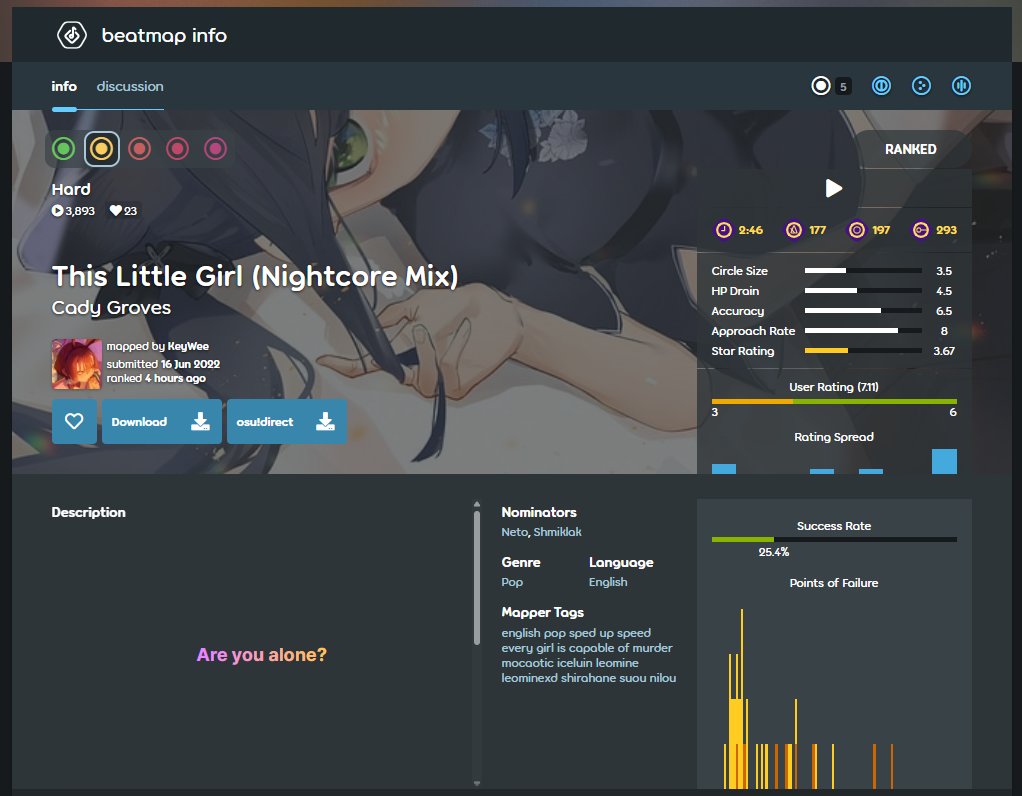Open nominator Neto's profile link
The width and height of the screenshot is (1022, 796).
tap(513, 532)
